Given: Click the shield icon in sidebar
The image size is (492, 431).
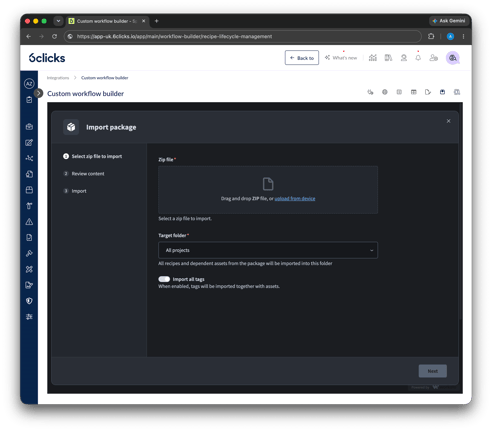Looking at the screenshot, I should [29, 301].
